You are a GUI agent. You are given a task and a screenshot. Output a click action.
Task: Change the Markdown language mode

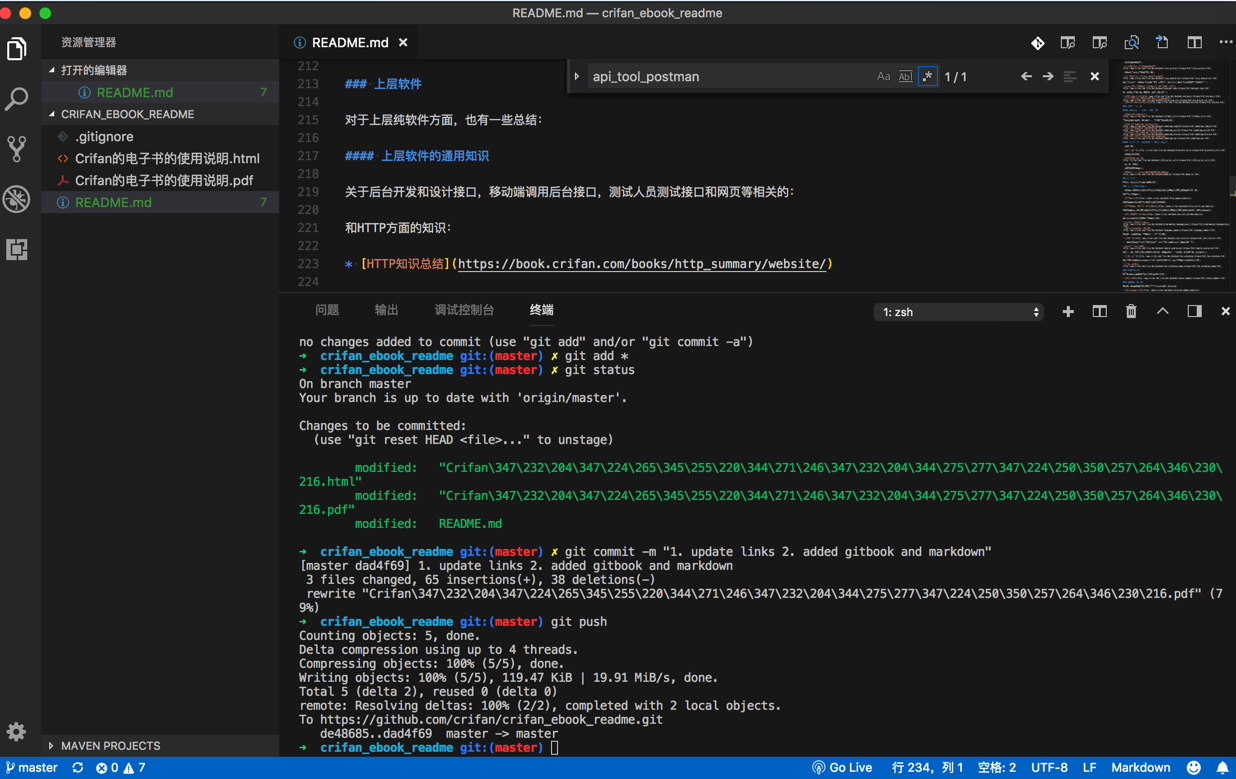[1140, 768]
